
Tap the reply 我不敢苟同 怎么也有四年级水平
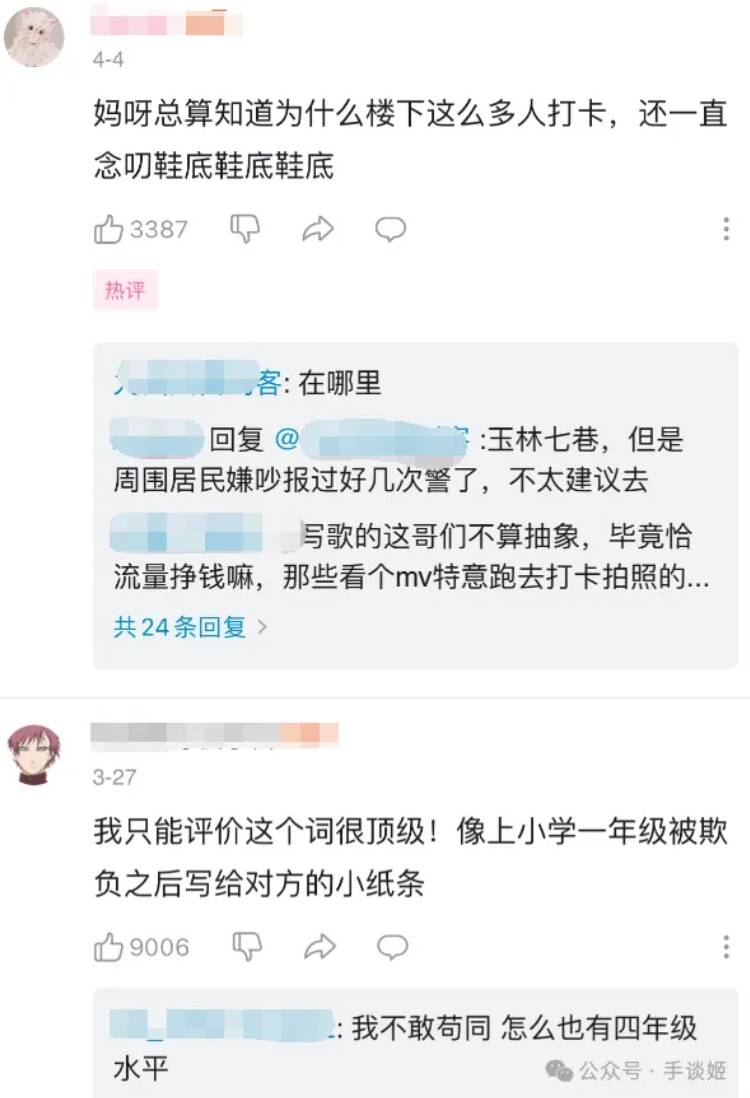click(405, 1048)
